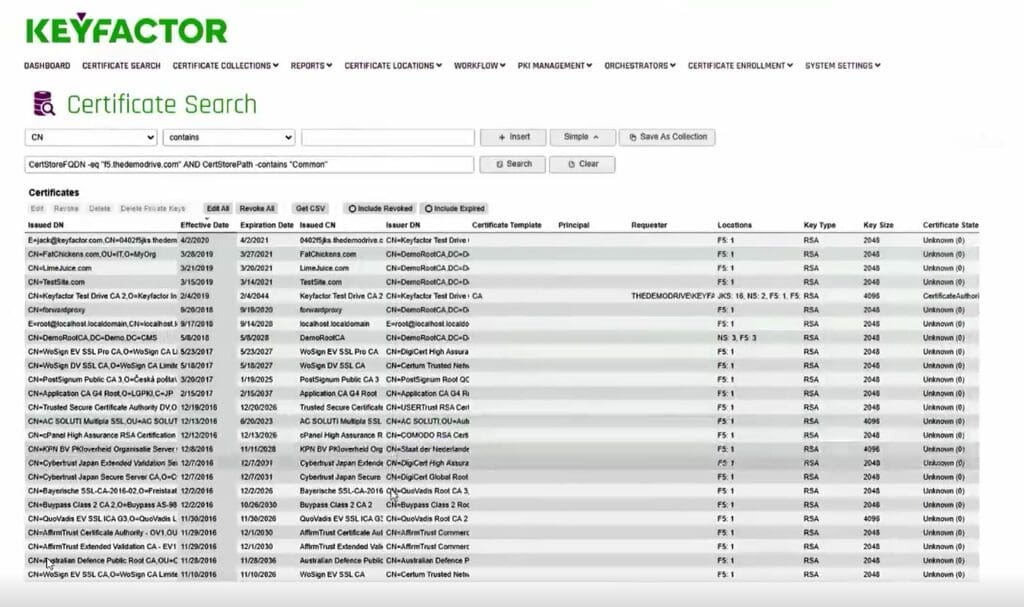Select the CN=forwardproxy certificate row
The height and width of the screenshot is (607, 1024).
502,310
